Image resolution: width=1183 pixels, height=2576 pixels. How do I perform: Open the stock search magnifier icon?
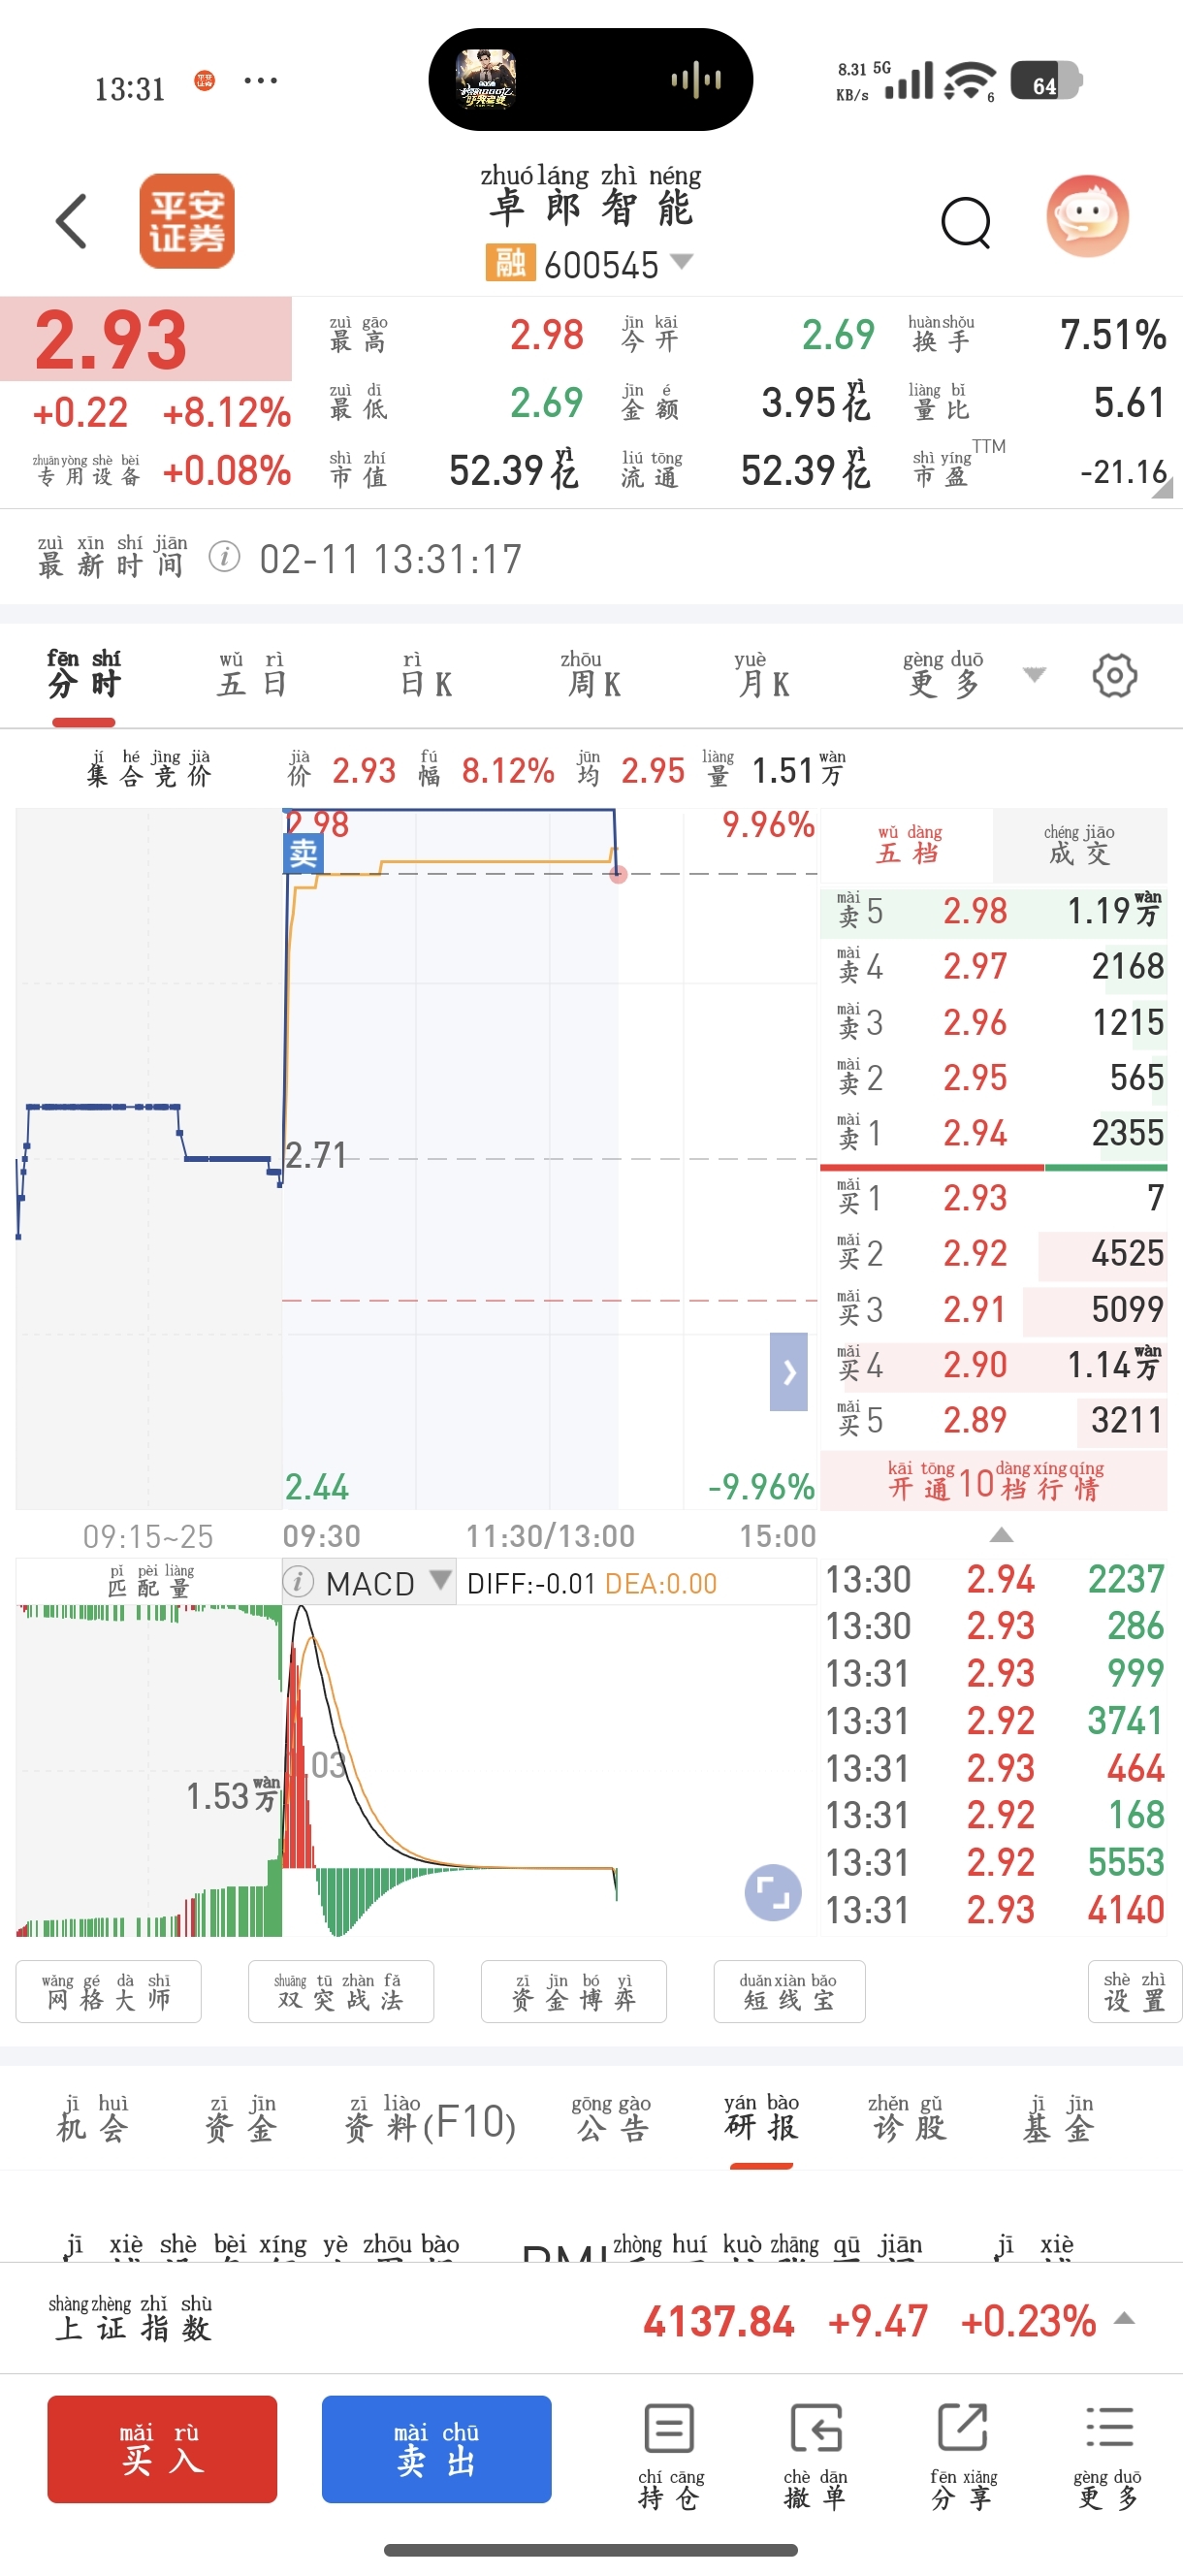966,222
